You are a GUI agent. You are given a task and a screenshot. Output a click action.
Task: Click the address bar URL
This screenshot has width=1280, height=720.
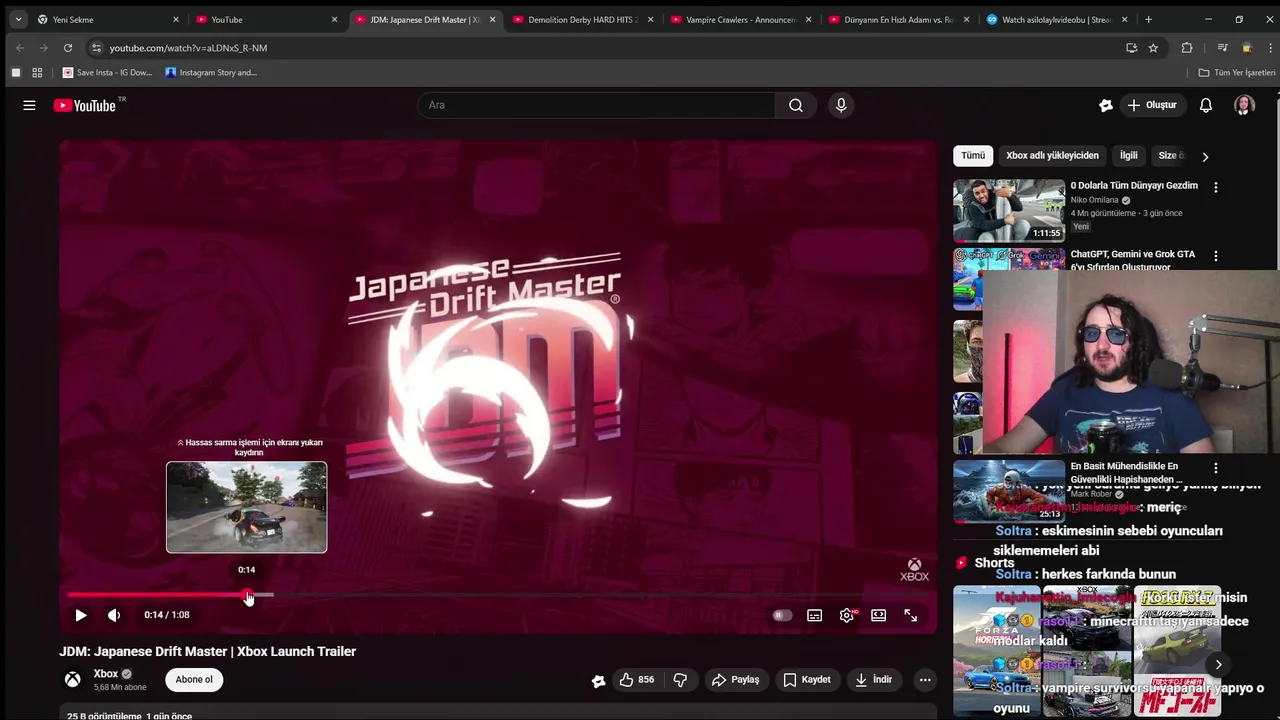pyautogui.click(x=188, y=48)
